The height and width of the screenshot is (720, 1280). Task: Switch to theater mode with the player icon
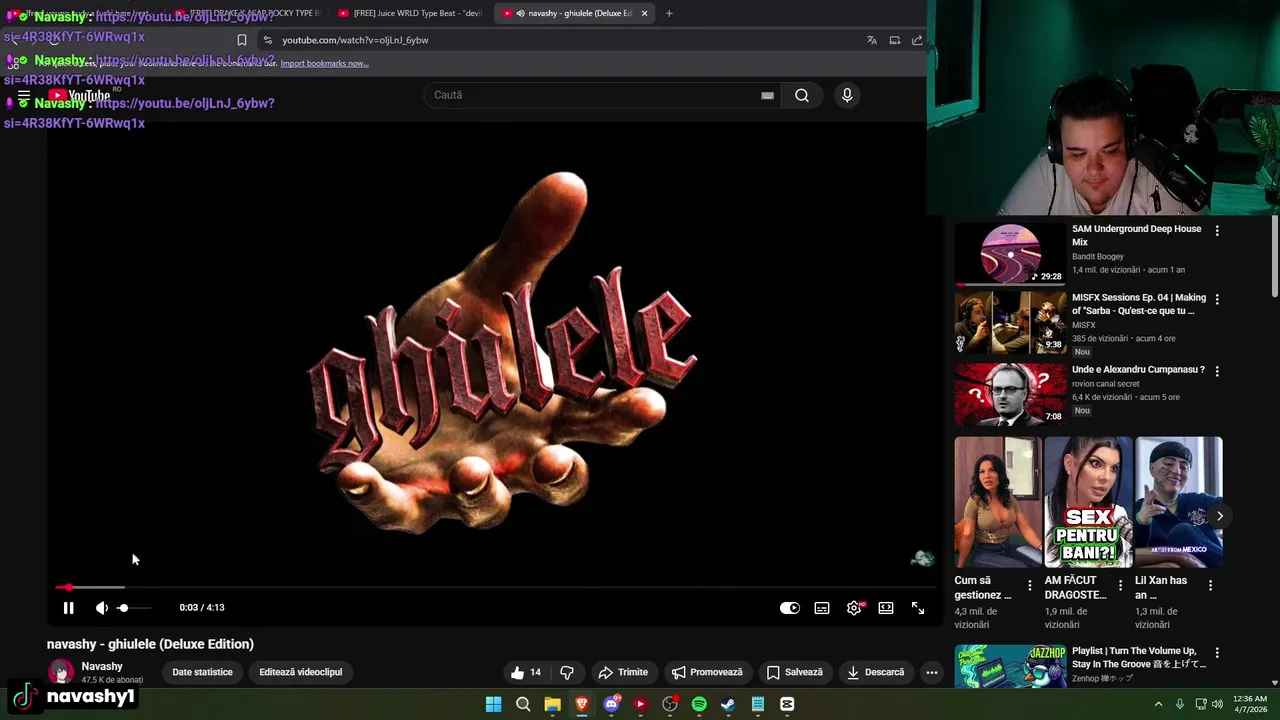point(886,608)
